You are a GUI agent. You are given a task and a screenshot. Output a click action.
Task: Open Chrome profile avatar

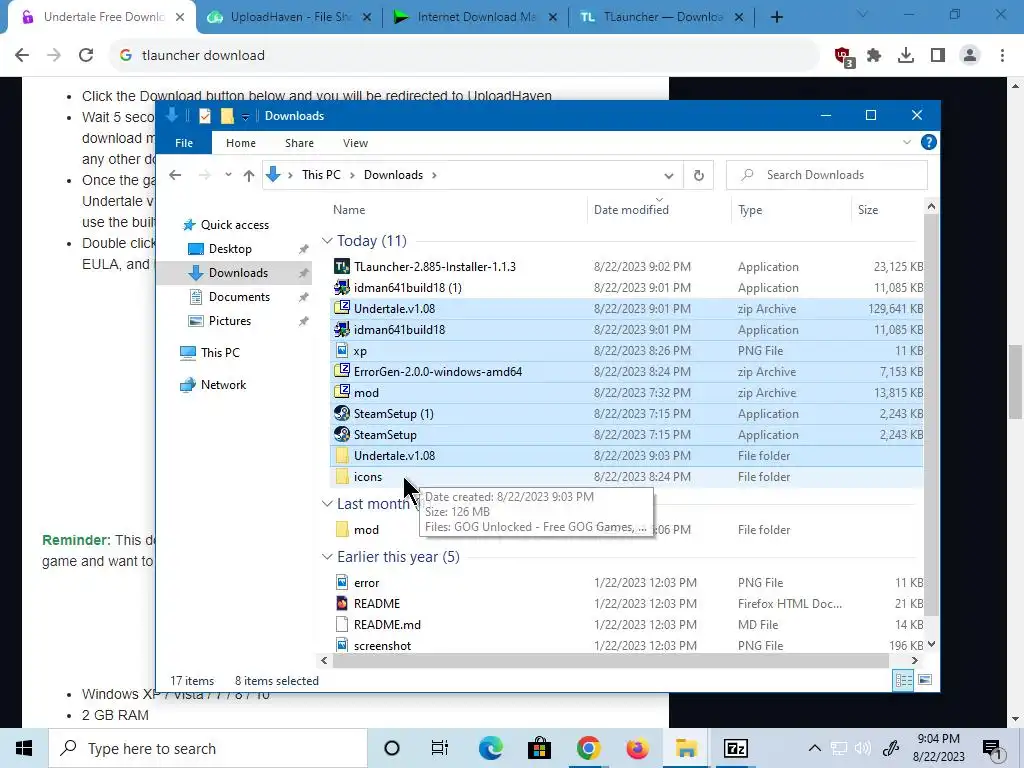[970, 56]
